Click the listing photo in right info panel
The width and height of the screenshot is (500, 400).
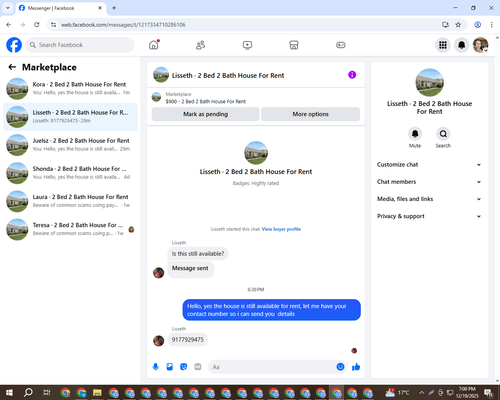click(x=429, y=83)
